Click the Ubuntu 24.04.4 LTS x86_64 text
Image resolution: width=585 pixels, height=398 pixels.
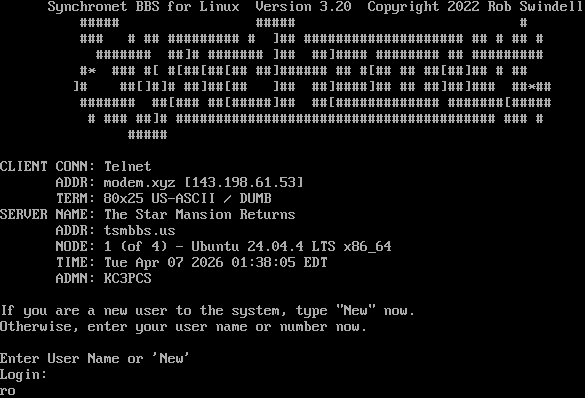[x=291, y=246]
